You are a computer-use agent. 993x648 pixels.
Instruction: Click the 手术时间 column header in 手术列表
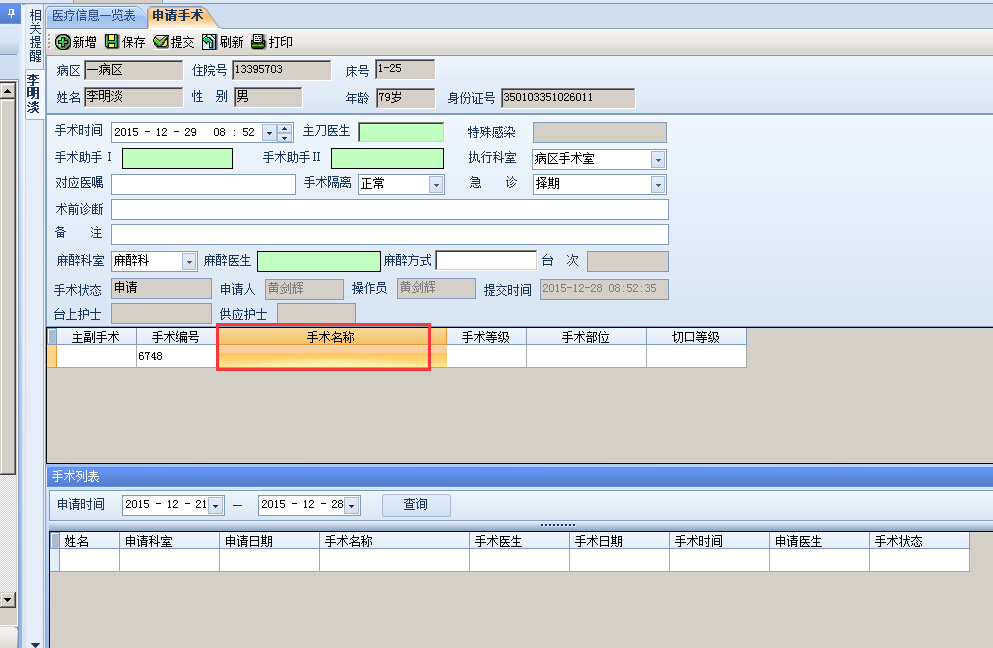click(x=719, y=541)
